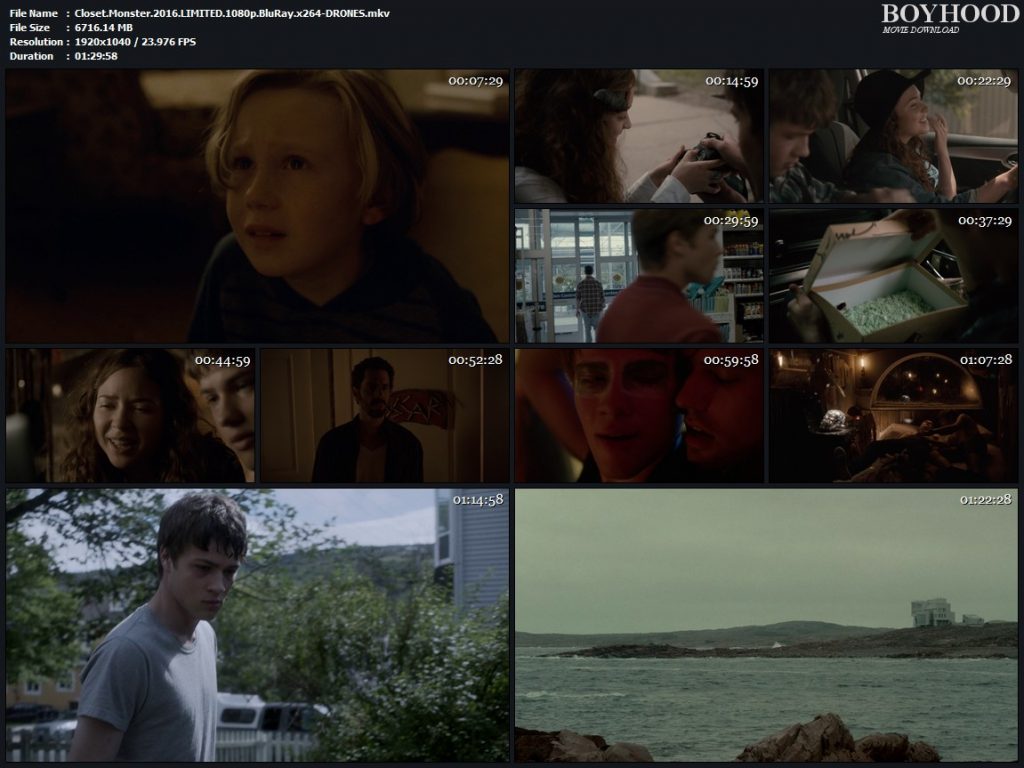Click the BOYHOOD logo in the header

(950, 13)
